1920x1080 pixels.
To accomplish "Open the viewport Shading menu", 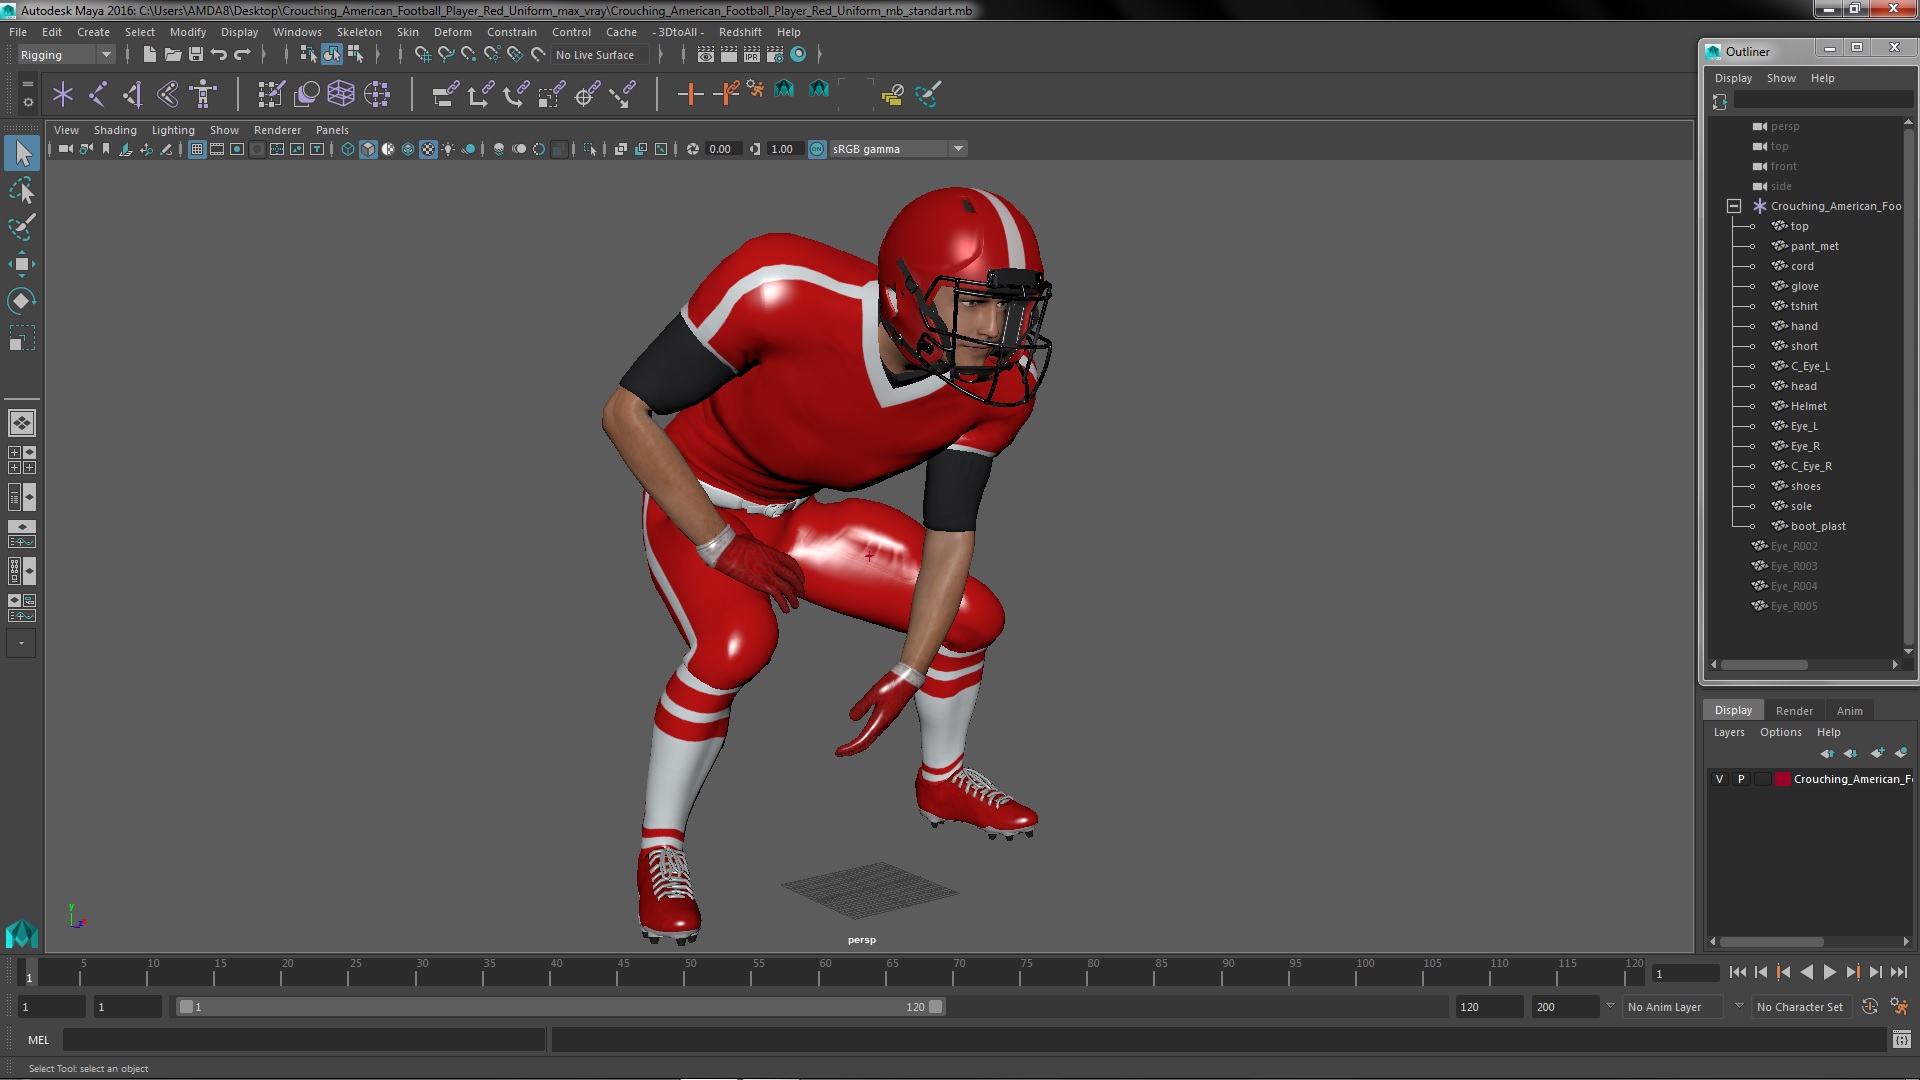I will pos(115,130).
